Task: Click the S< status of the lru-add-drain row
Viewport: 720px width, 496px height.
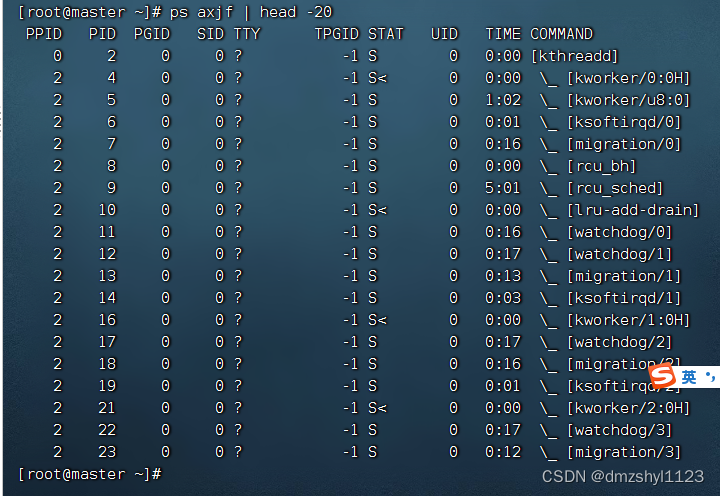Action: pyautogui.click(x=377, y=210)
